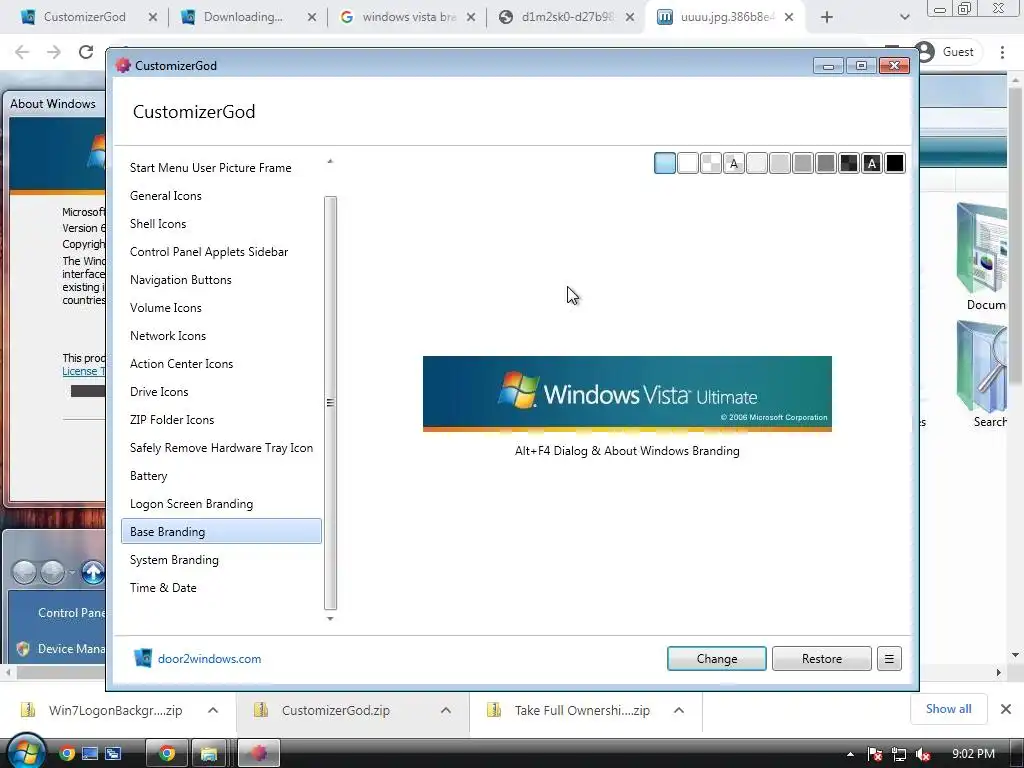Click Chrome quick launch icon in taskbar
This screenshot has height=768, width=1024.
[67, 754]
